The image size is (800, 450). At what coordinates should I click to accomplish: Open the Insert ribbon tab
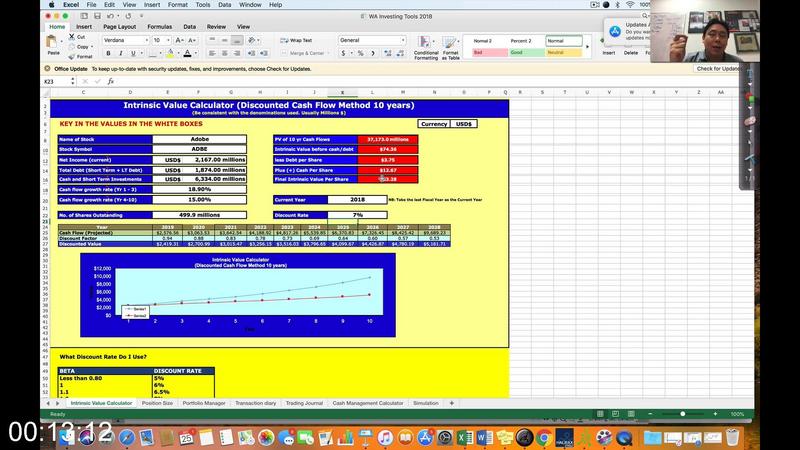point(84,27)
